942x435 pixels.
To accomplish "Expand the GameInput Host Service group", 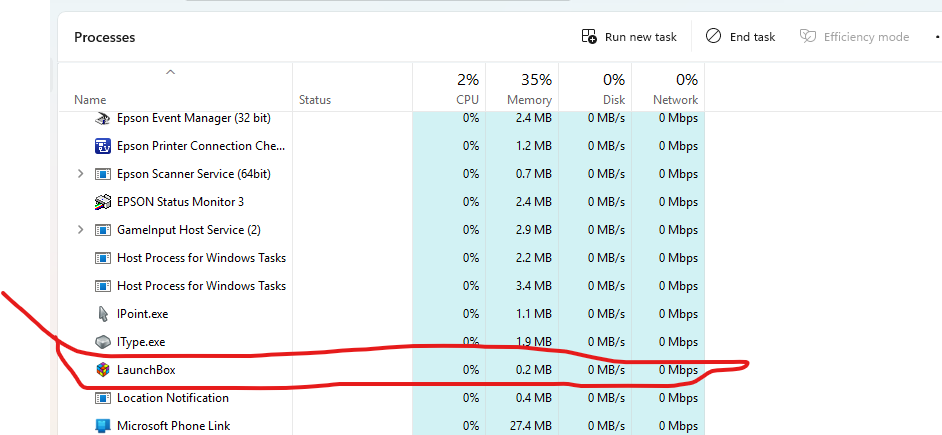I will pos(81,230).
